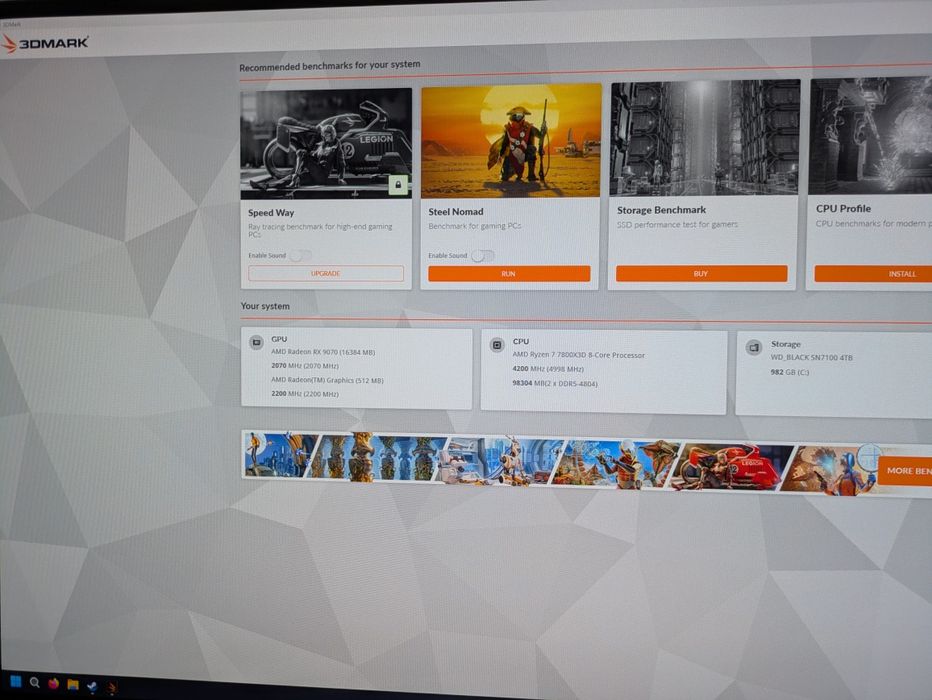The height and width of the screenshot is (700, 932).
Task: Click the CPU processor icon in system panel
Action: pos(497,345)
